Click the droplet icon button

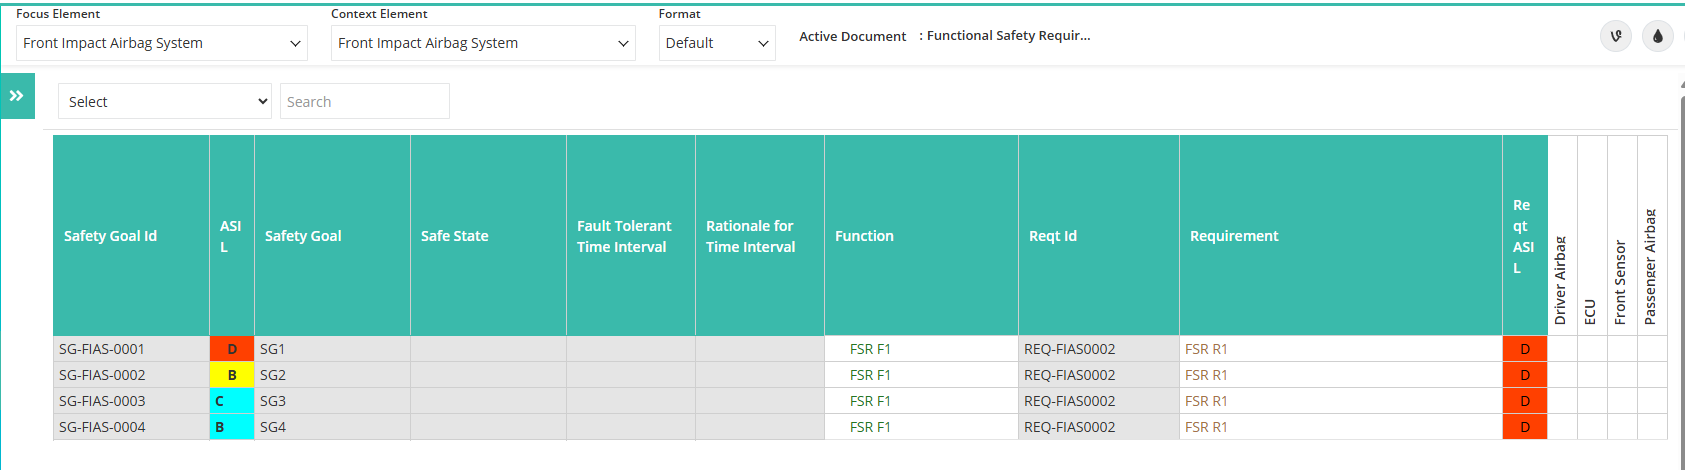1658,36
